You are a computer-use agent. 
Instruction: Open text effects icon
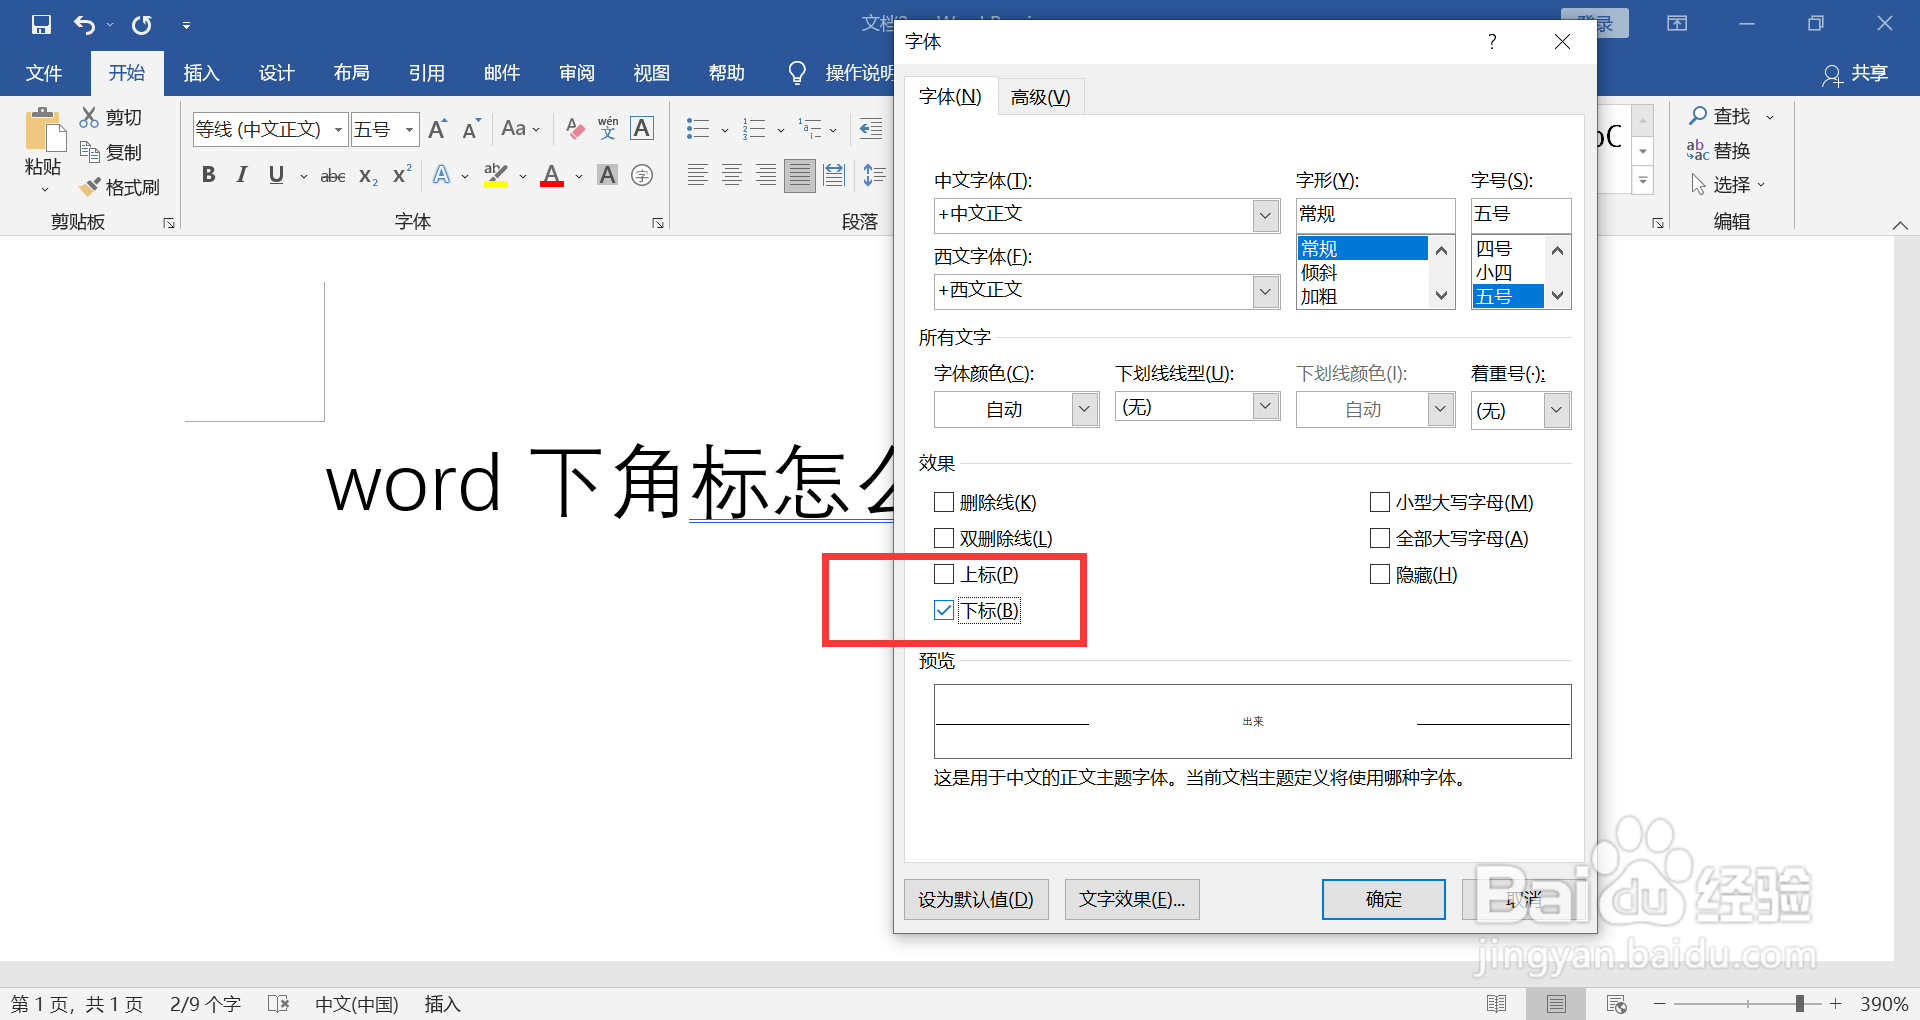click(x=441, y=175)
